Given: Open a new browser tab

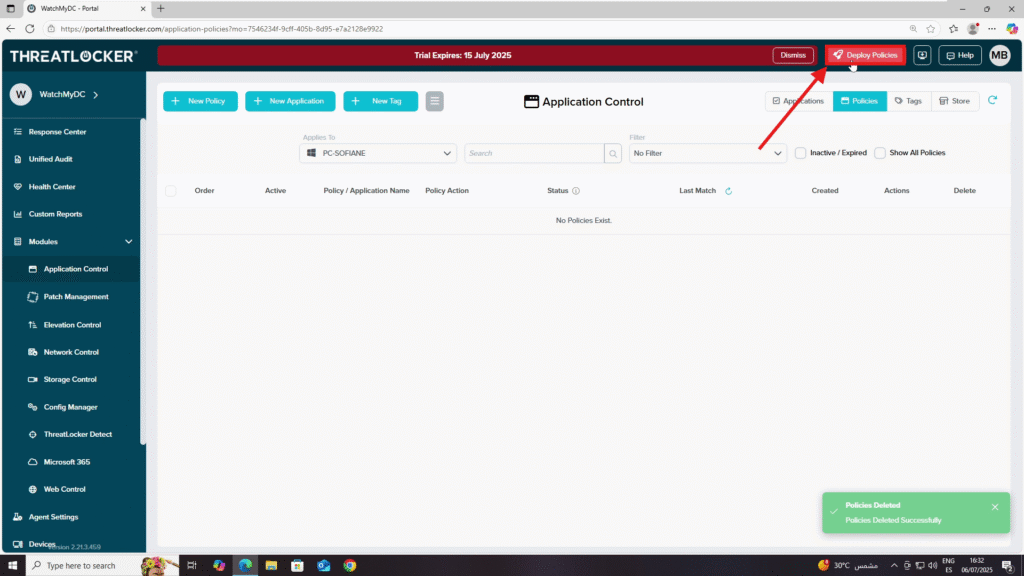Looking at the screenshot, I should pos(161,8).
